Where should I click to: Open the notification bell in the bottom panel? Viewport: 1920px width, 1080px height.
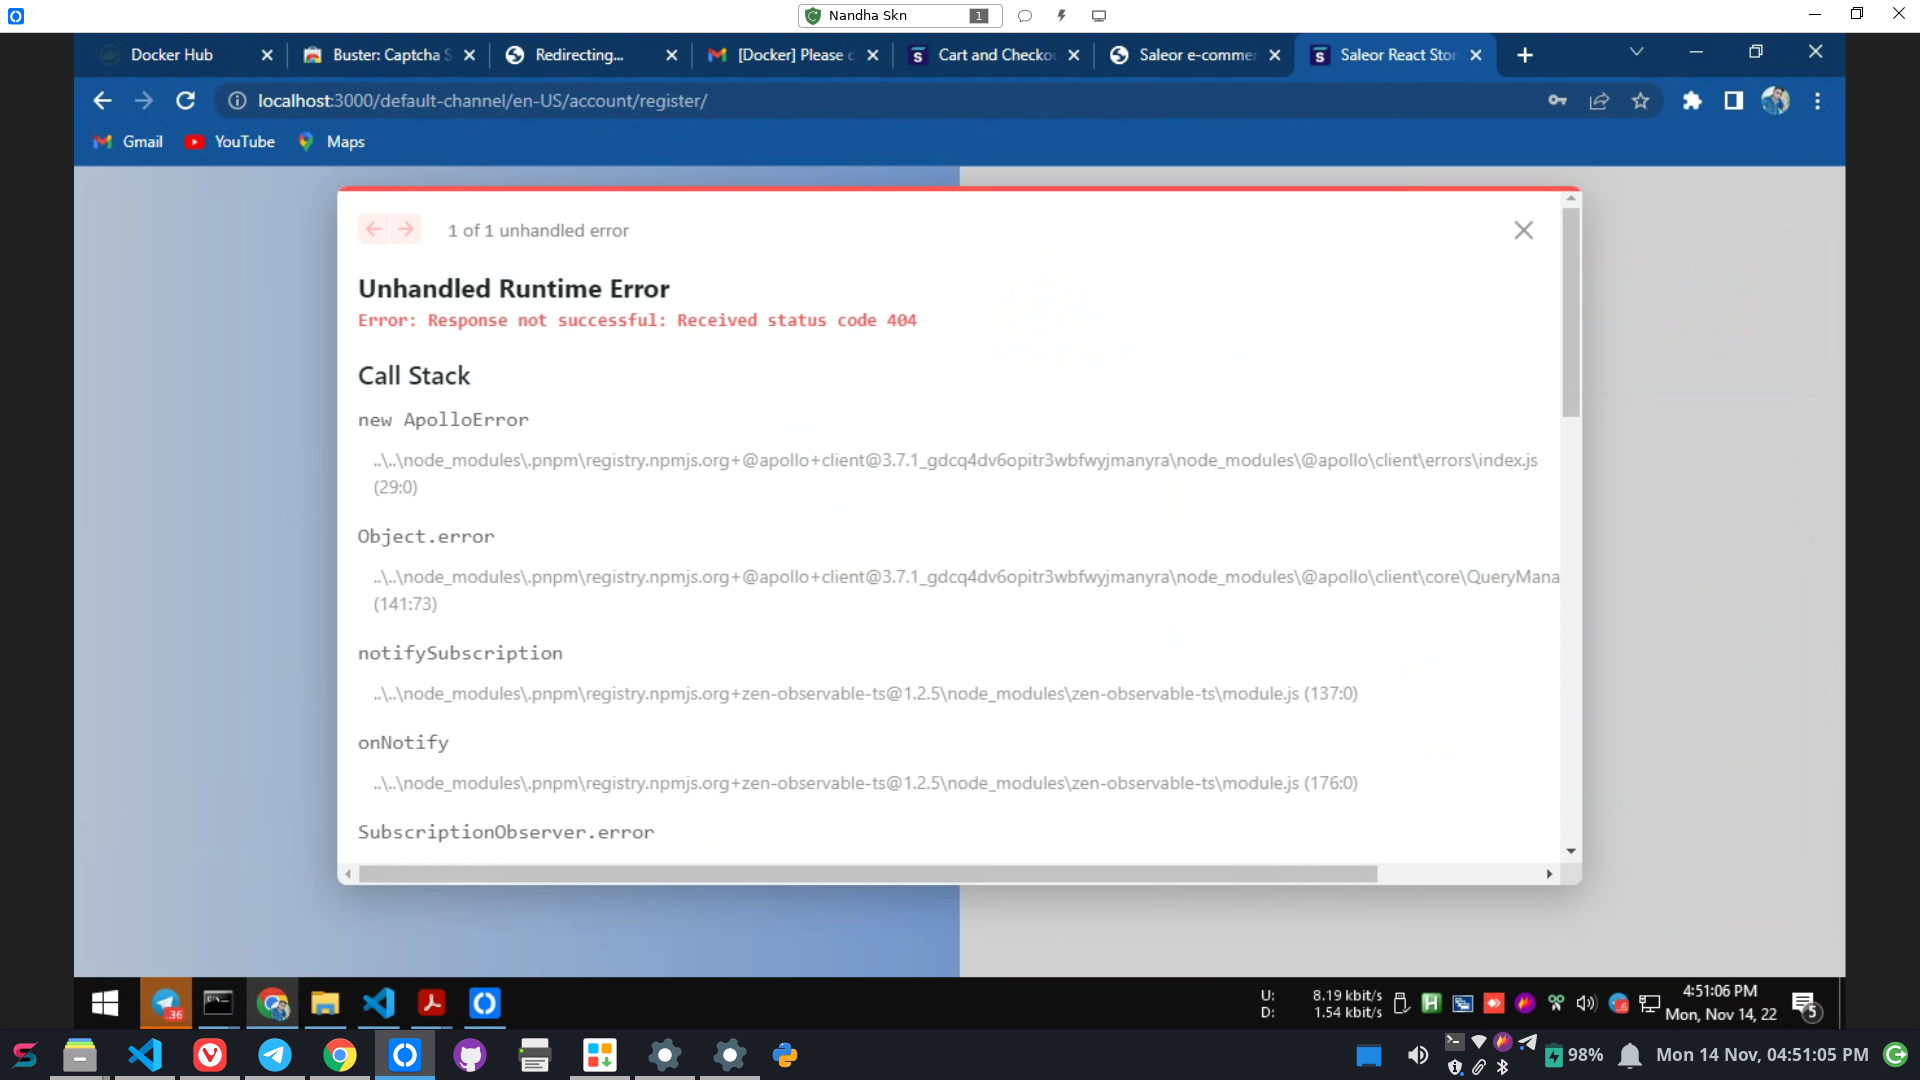[x=1630, y=1055]
